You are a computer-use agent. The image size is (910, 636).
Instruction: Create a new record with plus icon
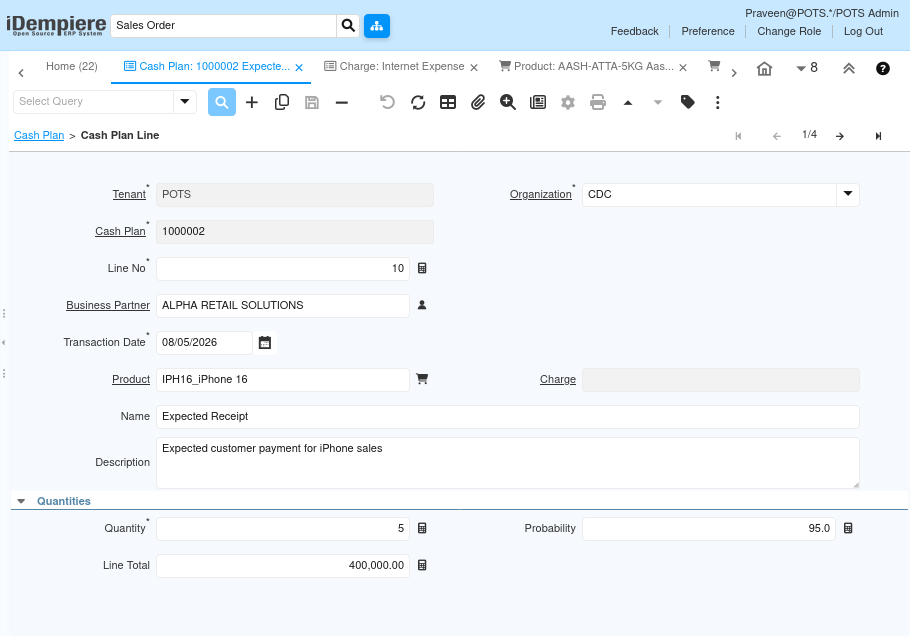click(x=252, y=103)
